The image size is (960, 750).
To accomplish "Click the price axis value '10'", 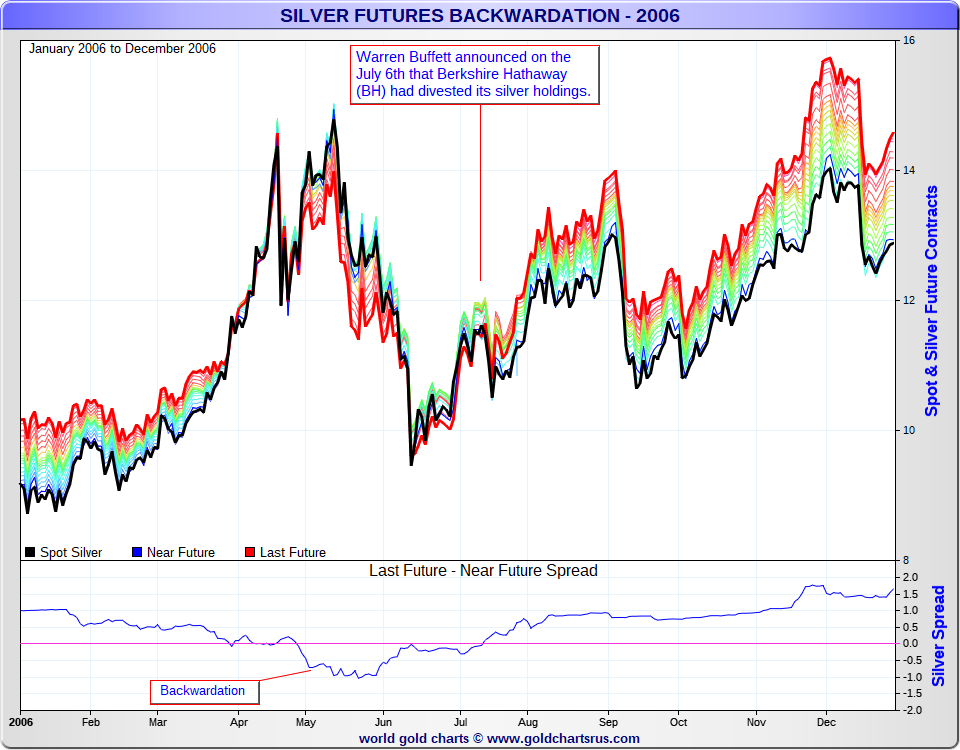I will pyautogui.click(x=909, y=430).
